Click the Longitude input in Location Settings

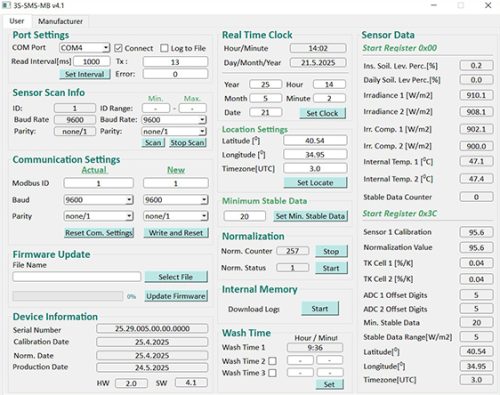[315, 154]
